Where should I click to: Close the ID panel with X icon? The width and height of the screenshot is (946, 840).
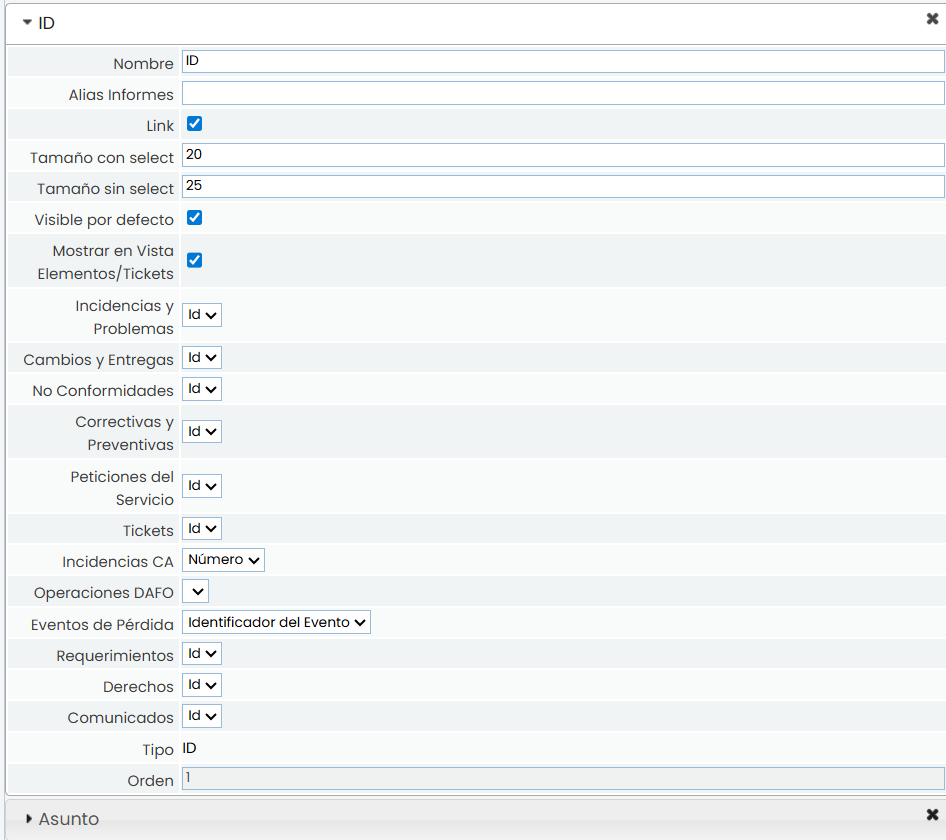(932, 19)
